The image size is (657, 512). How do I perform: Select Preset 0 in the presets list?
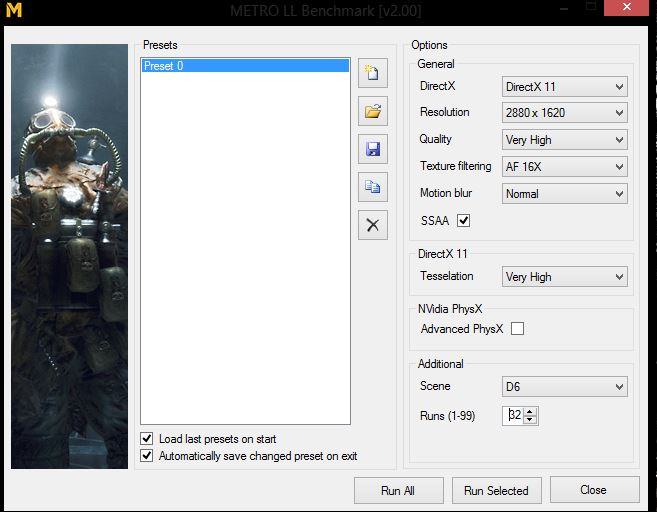(245, 66)
